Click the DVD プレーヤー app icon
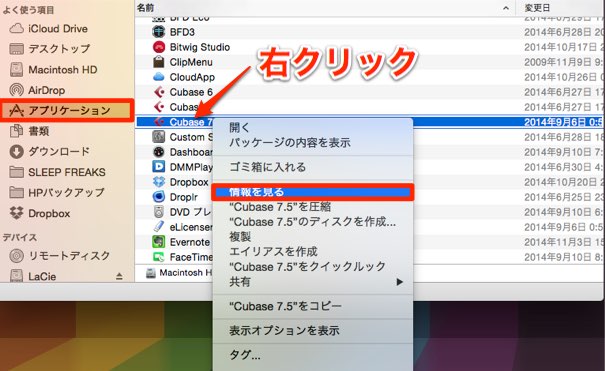 pyautogui.click(x=159, y=212)
